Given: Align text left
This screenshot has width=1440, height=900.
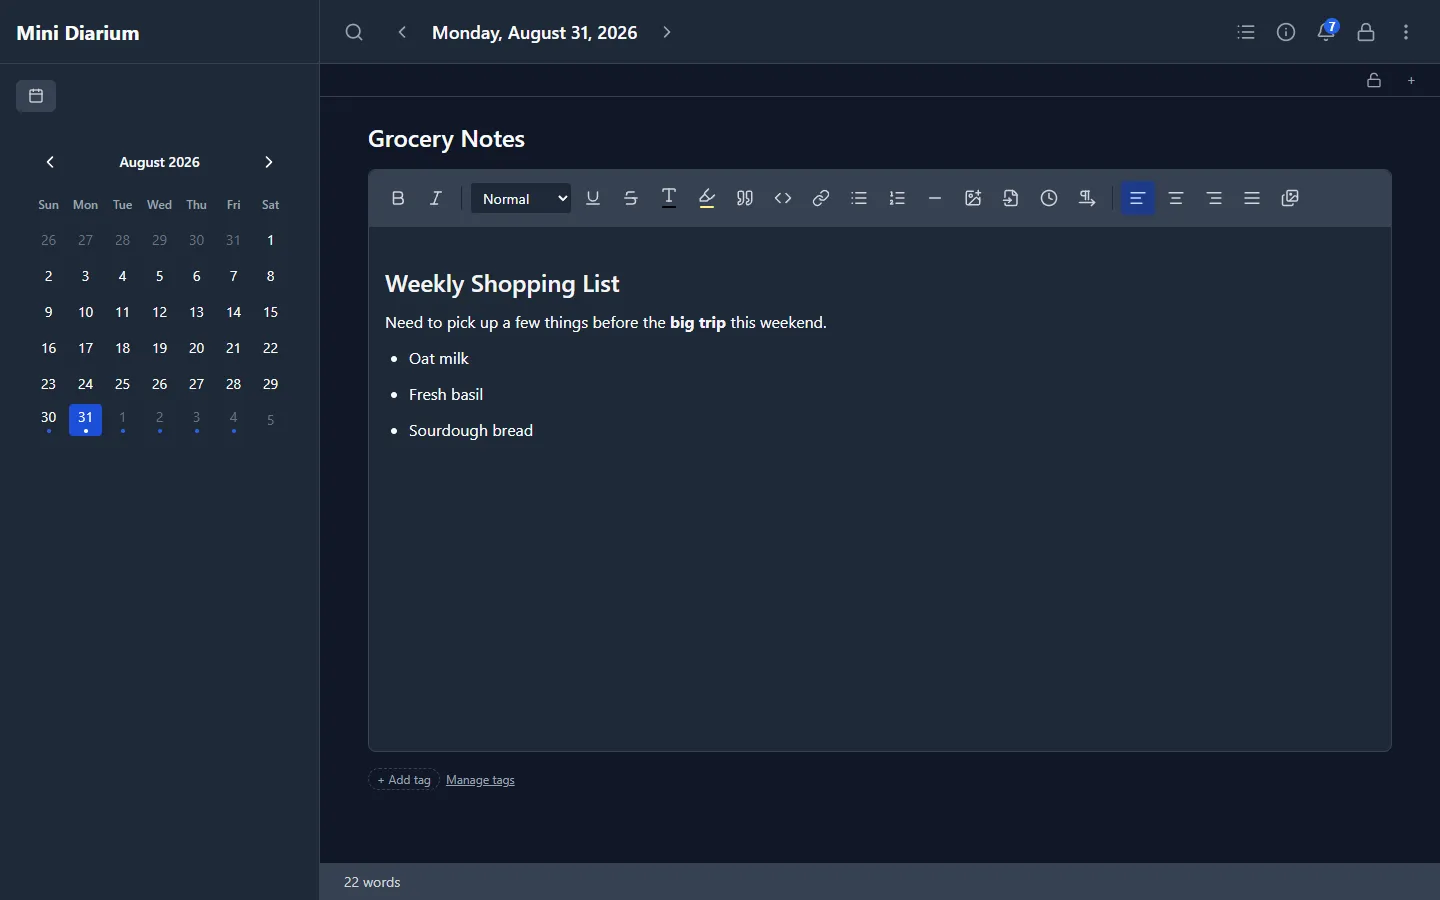Looking at the screenshot, I should 1138,198.
